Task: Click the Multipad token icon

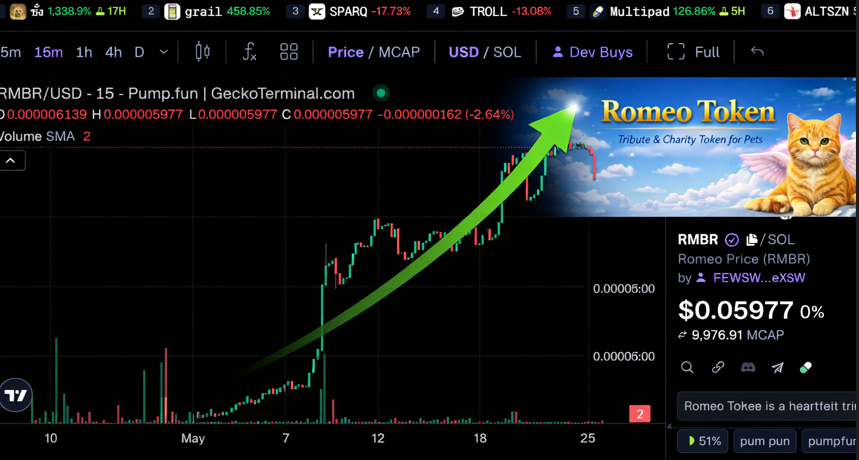Action: pyautogui.click(x=598, y=11)
